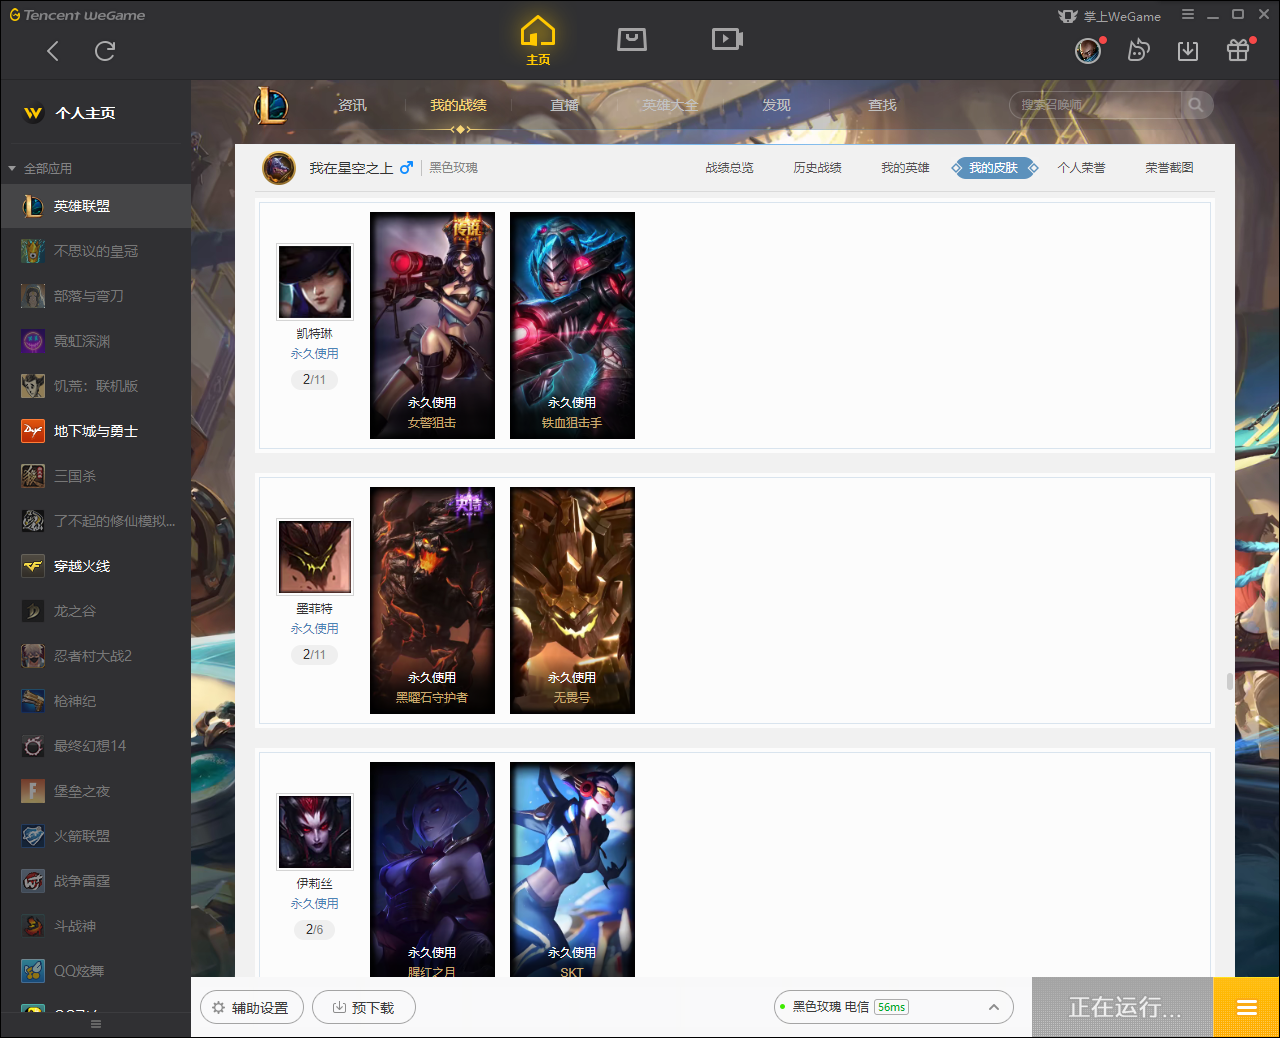Open QQ炫舞 in sidebar

95,971
